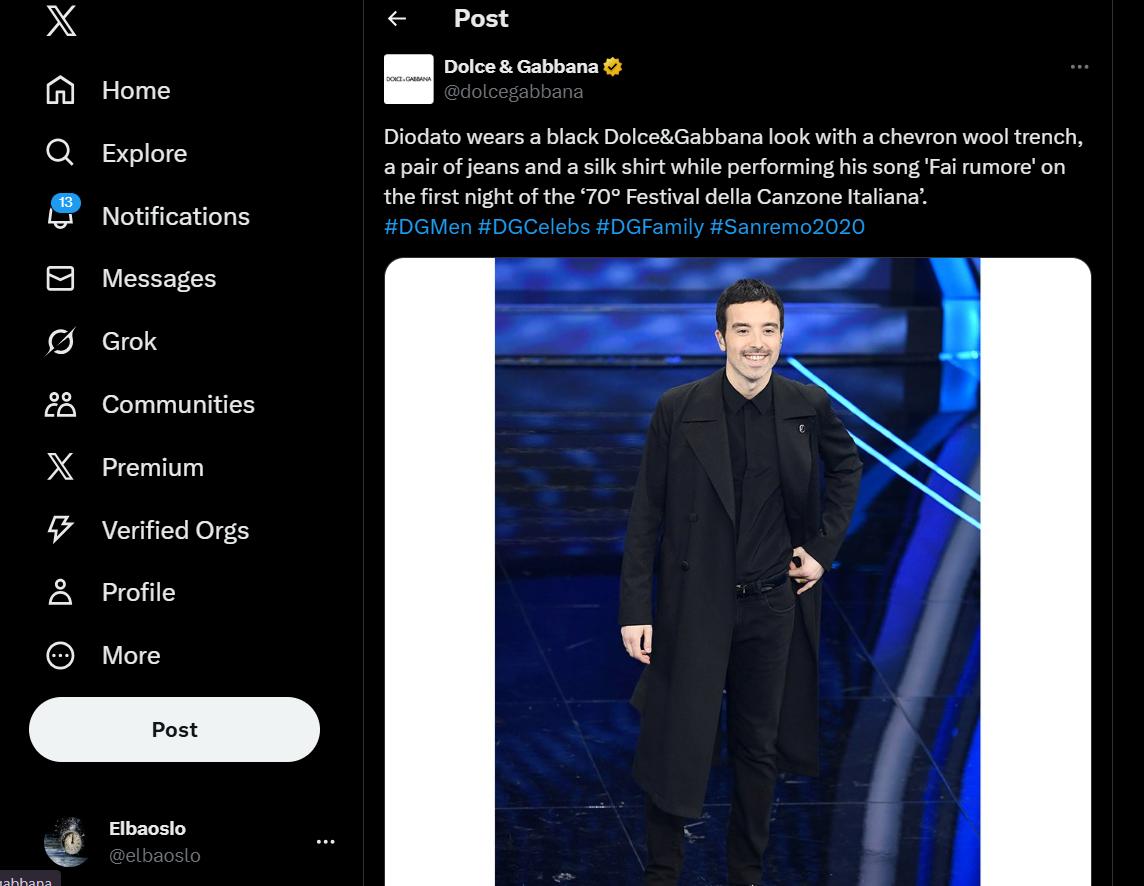Follow the #Sanremo2020 hashtag link
The width and height of the screenshot is (1144, 886).
click(x=787, y=227)
